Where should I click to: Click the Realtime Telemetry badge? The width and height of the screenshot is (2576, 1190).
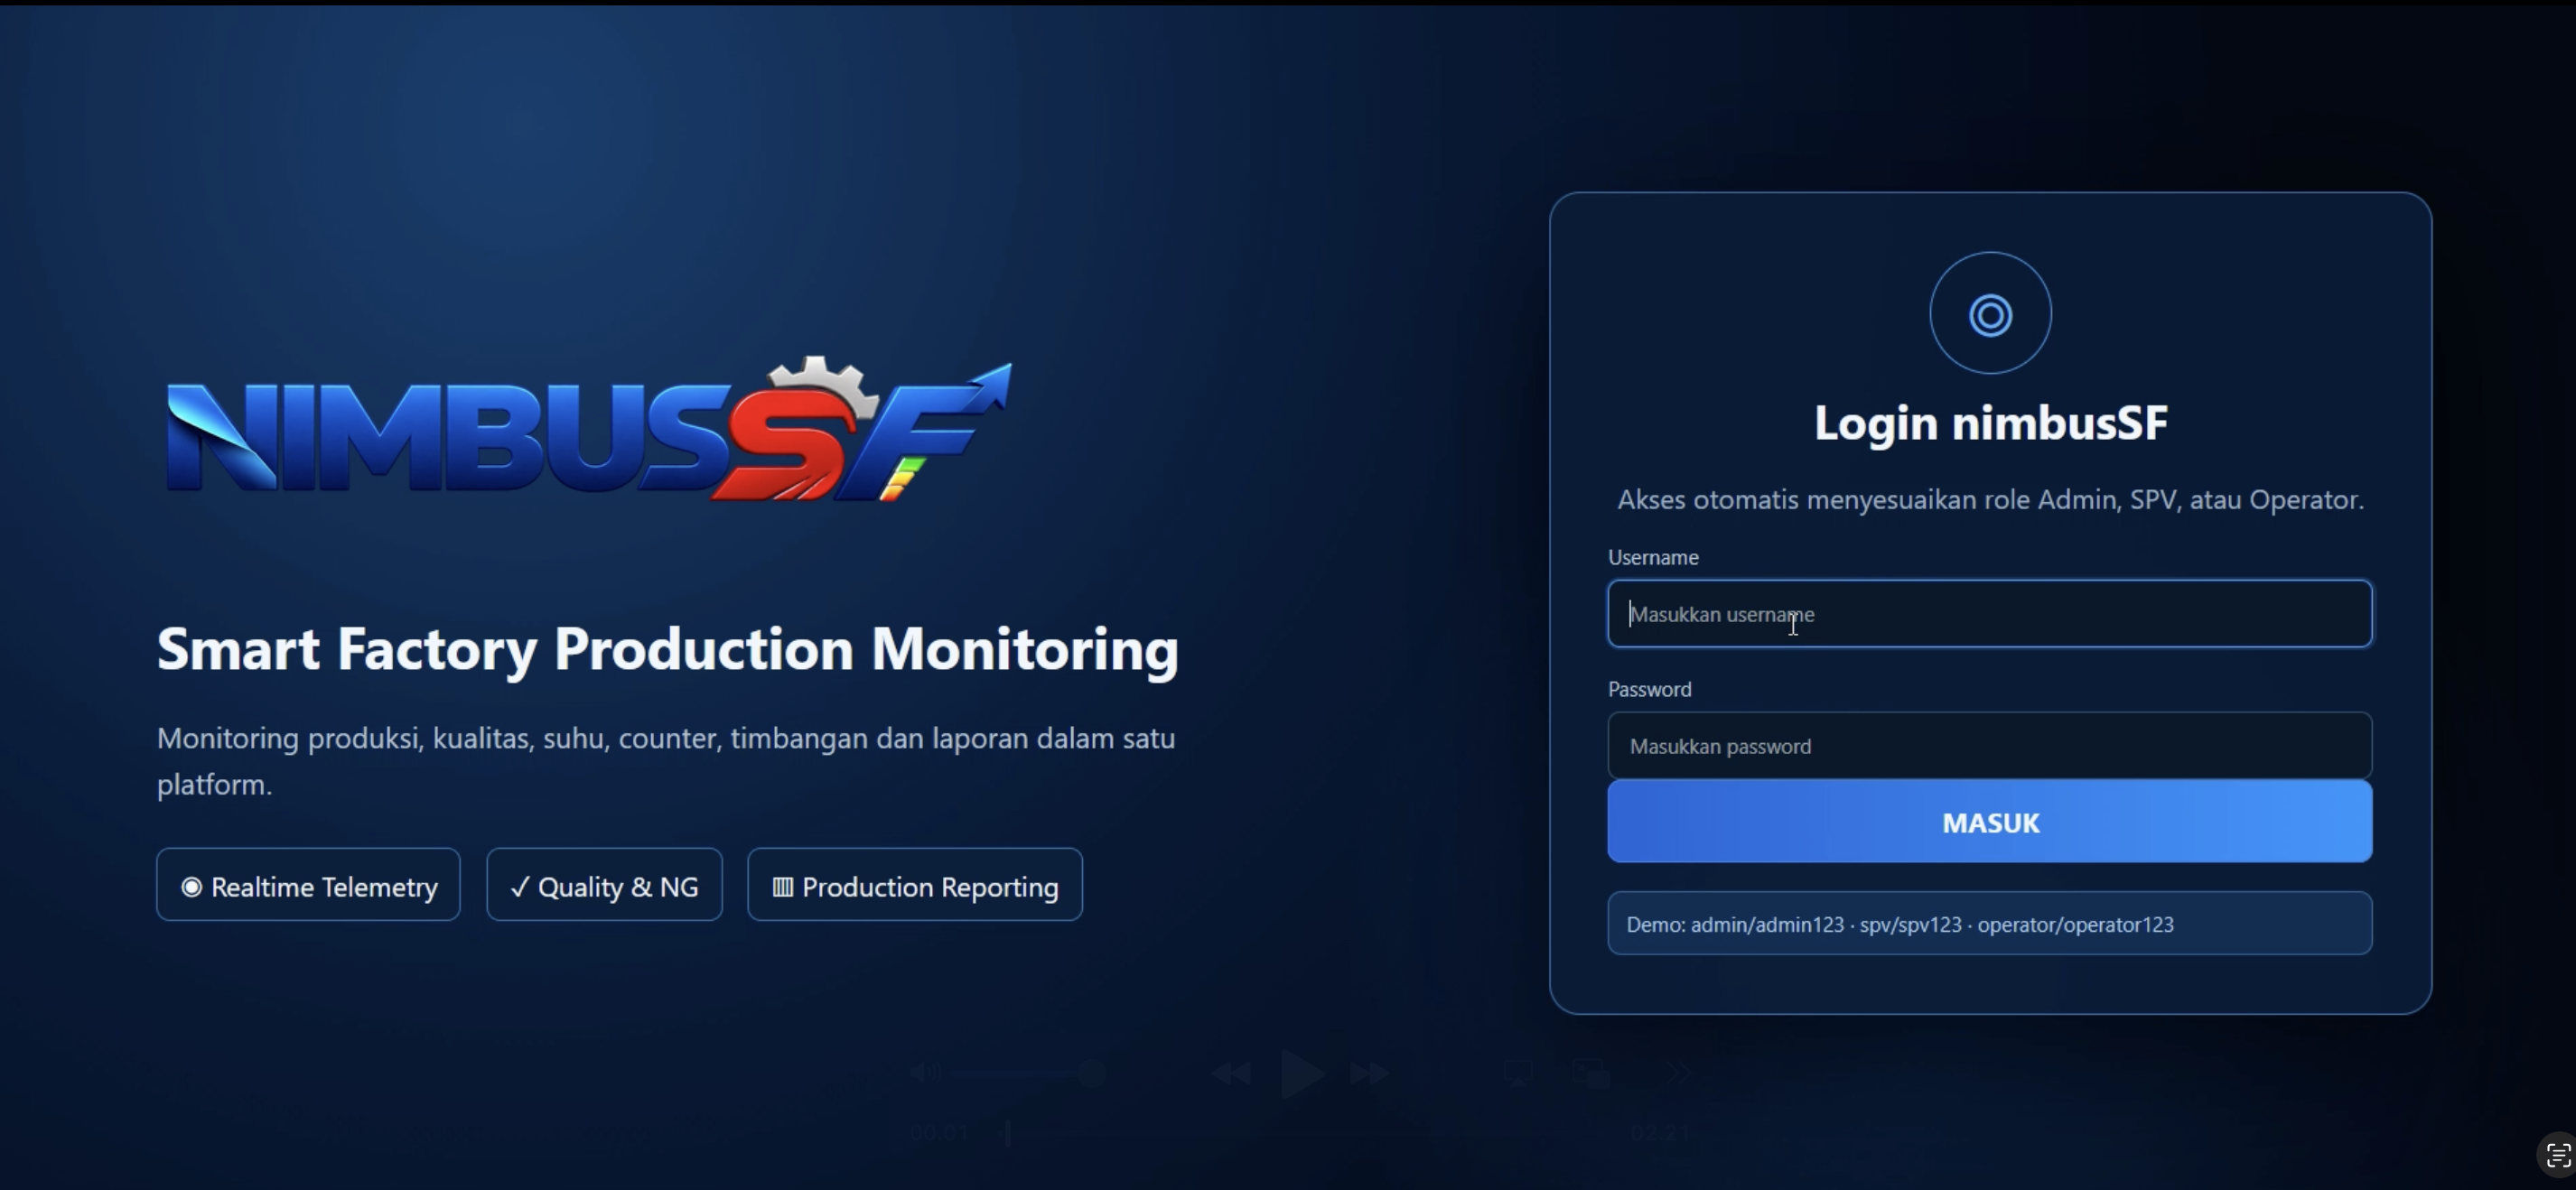point(308,885)
